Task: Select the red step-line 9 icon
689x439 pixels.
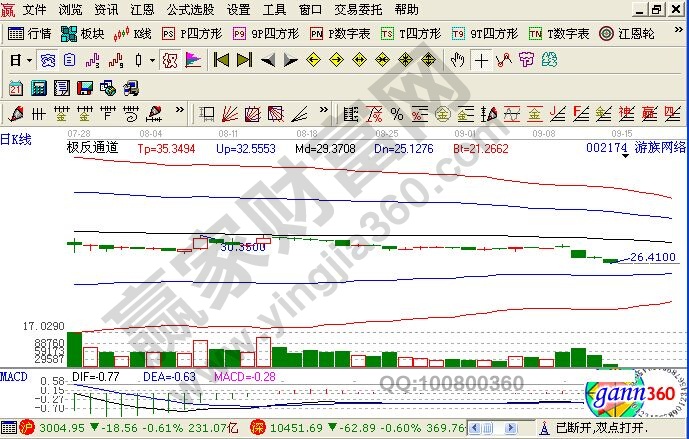Action: pos(115,60)
